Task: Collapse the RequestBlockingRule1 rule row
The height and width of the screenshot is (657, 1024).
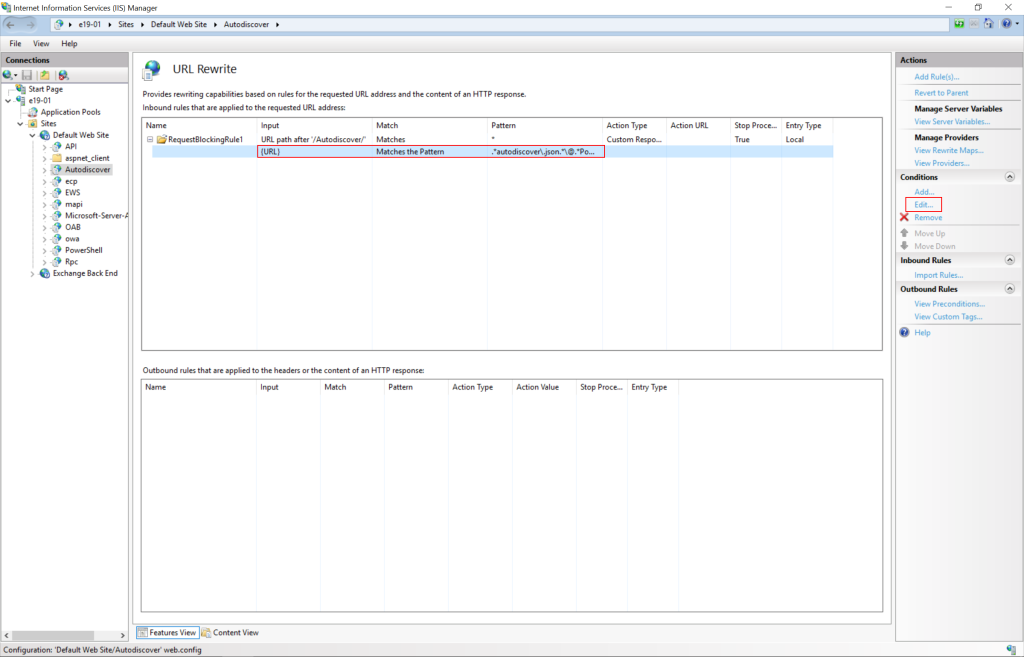Action: [x=150, y=139]
